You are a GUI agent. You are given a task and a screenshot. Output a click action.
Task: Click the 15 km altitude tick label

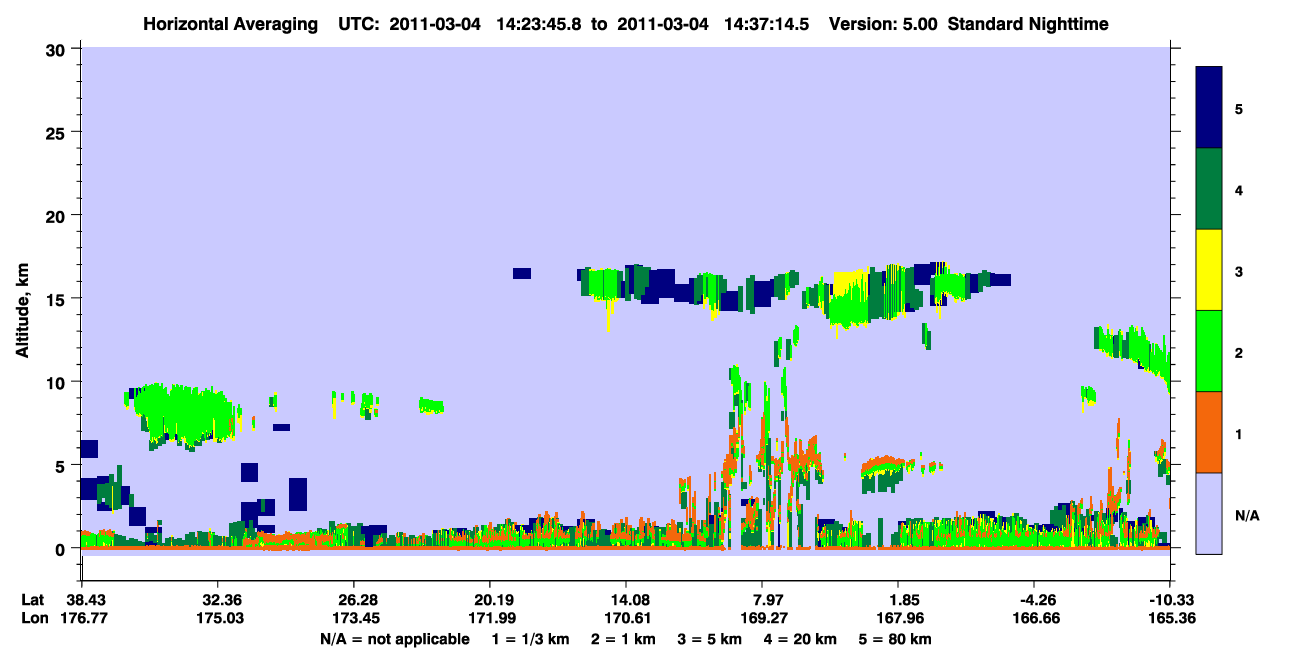point(57,299)
